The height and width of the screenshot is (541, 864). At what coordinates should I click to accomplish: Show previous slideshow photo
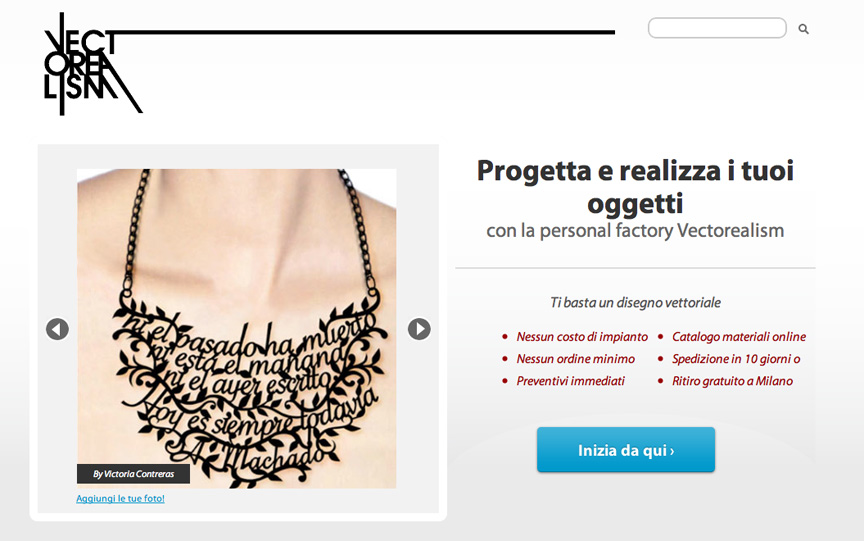tap(57, 329)
